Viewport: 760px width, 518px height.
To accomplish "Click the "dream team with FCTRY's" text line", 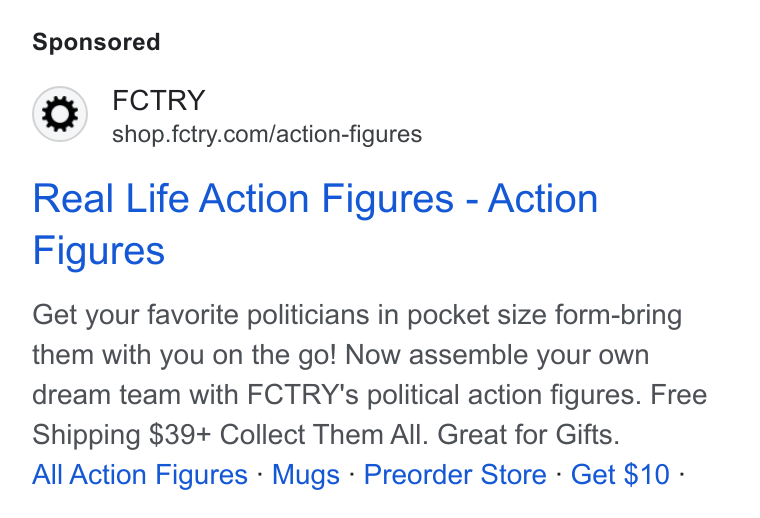I will (195, 394).
